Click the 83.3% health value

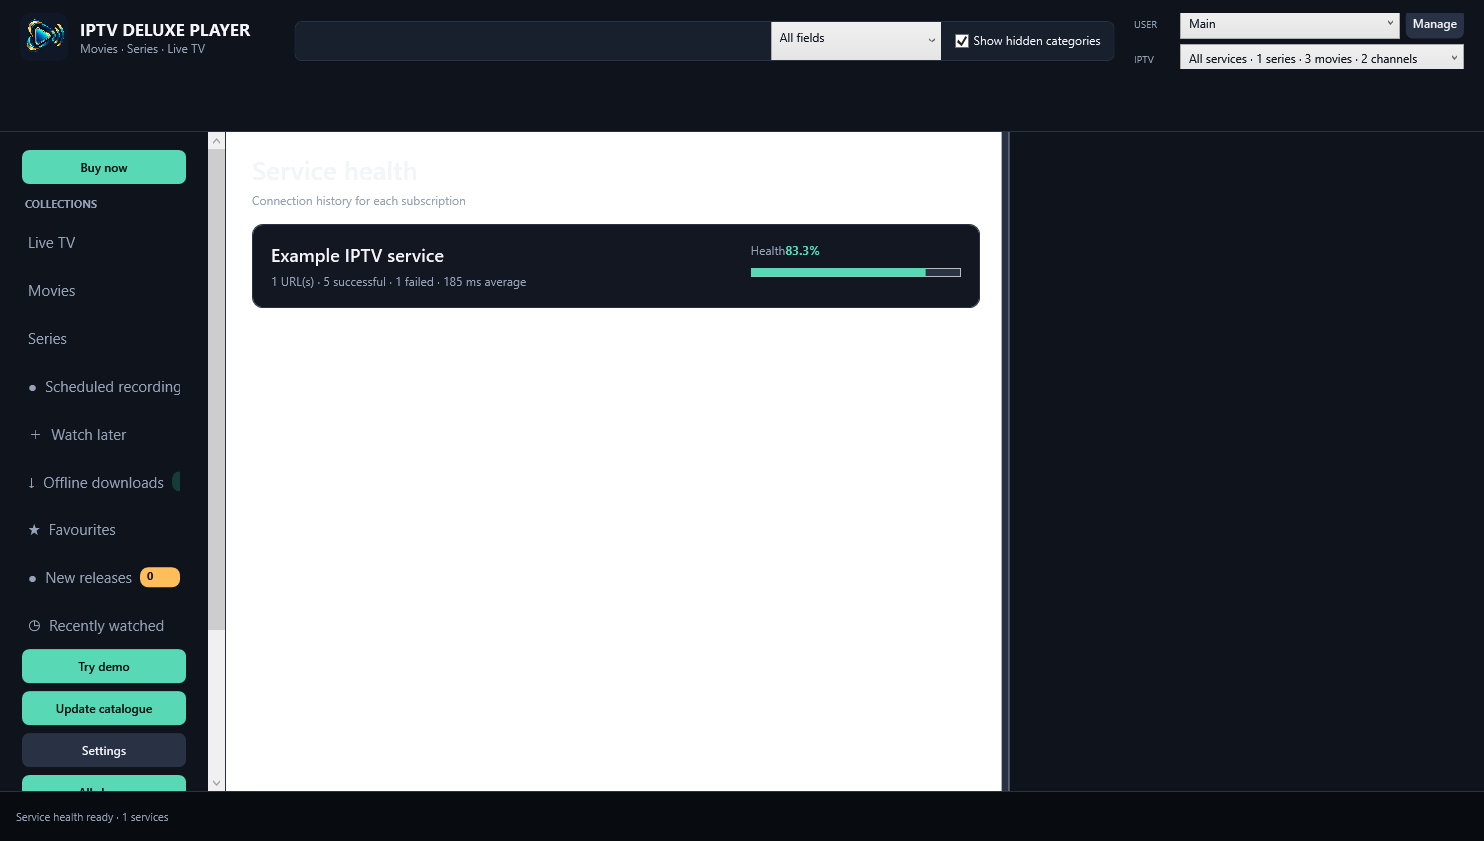[802, 251]
